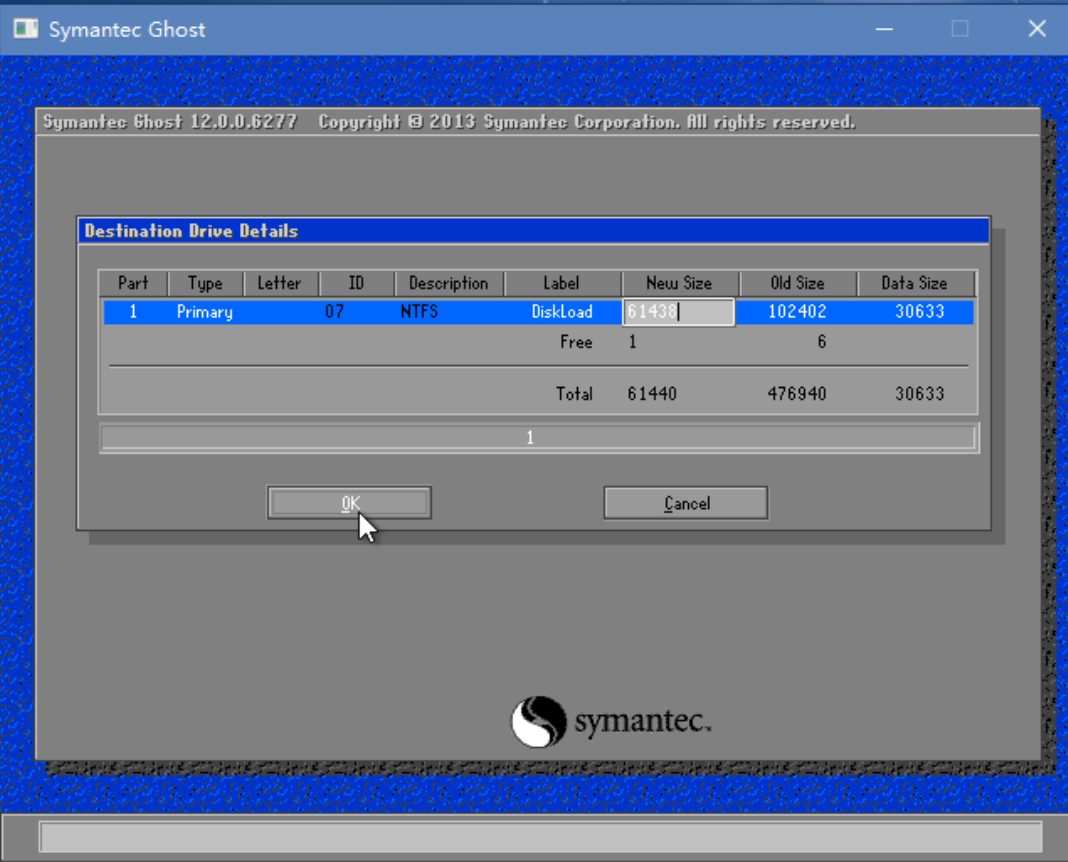
Task: Maximize the Symantec Ghost window
Action: click(x=960, y=29)
